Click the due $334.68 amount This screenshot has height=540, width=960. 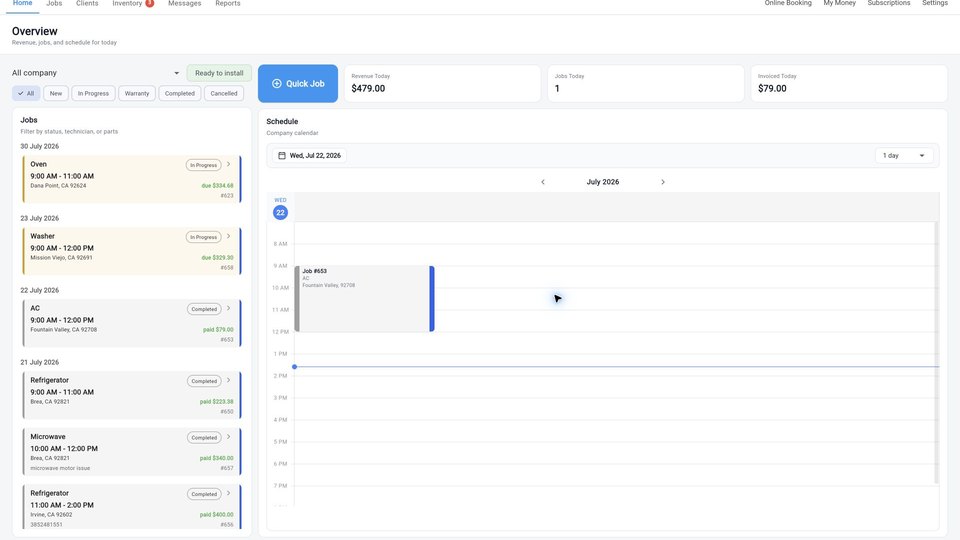(x=217, y=186)
